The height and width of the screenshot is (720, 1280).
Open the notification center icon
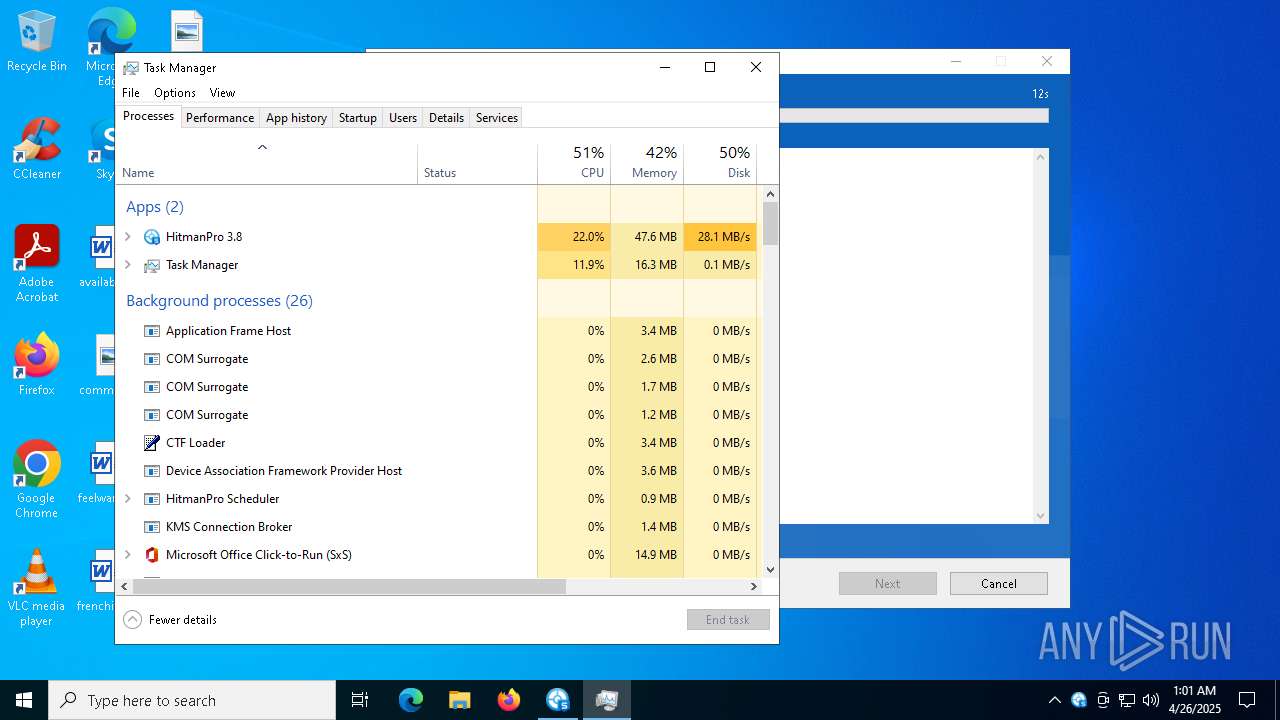tap(1247, 700)
